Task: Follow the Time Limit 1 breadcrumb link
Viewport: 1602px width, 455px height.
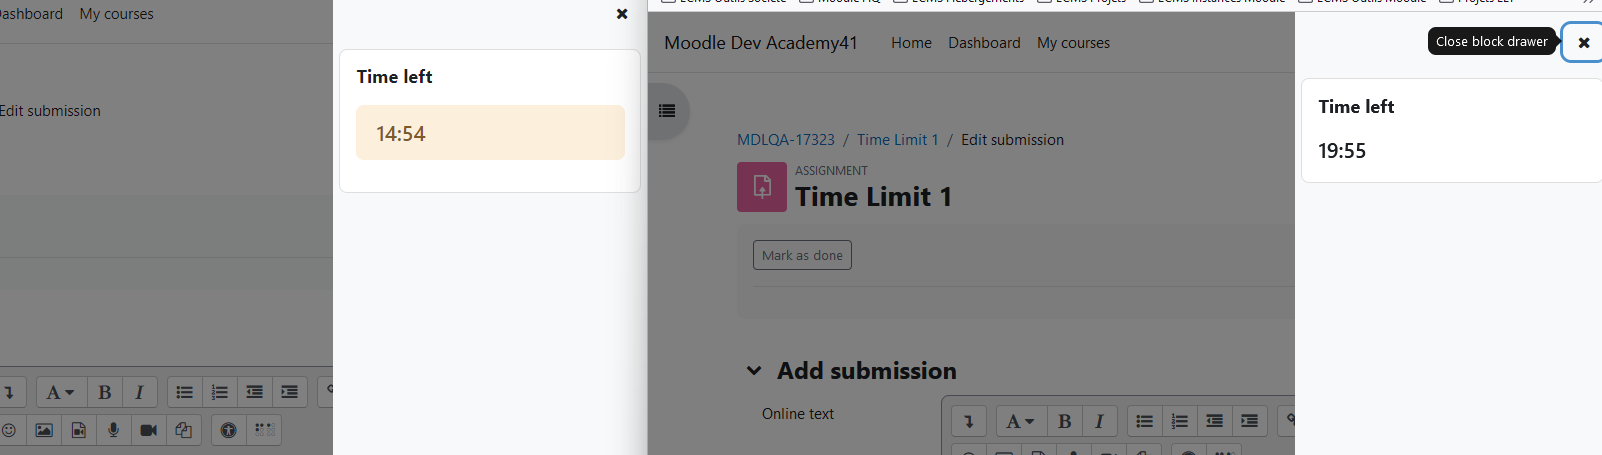Action: [x=898, y=140]
